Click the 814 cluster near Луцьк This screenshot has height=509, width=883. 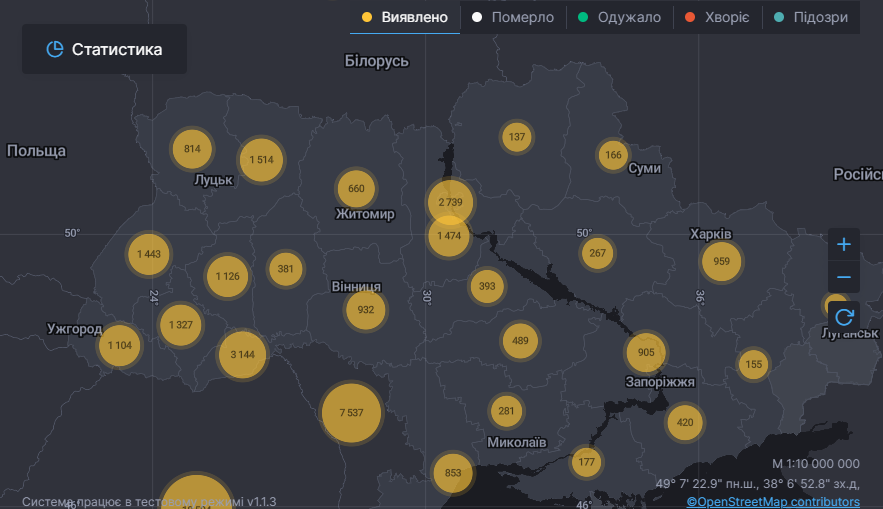pyautogui.click(x=192, y=149)
